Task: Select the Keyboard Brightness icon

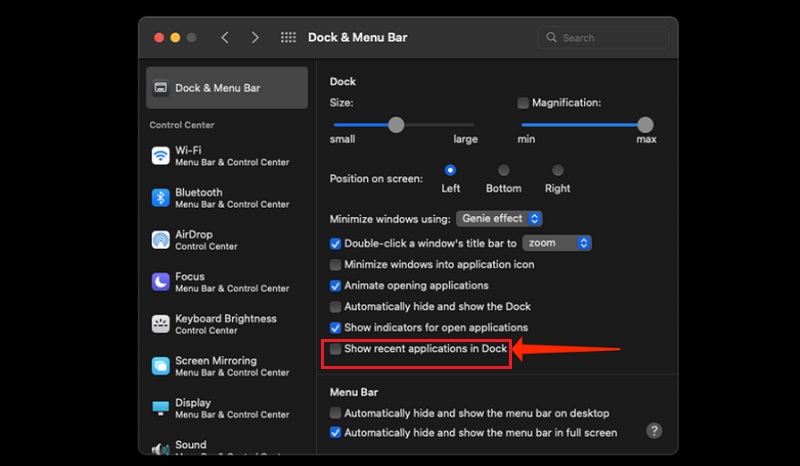Action: point(160,324)
